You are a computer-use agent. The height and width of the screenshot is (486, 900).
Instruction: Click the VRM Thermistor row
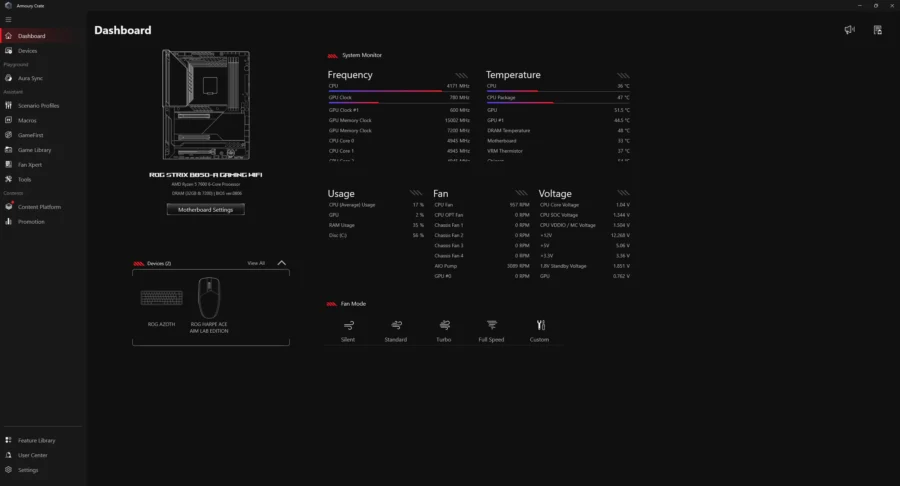pos(558,151)
